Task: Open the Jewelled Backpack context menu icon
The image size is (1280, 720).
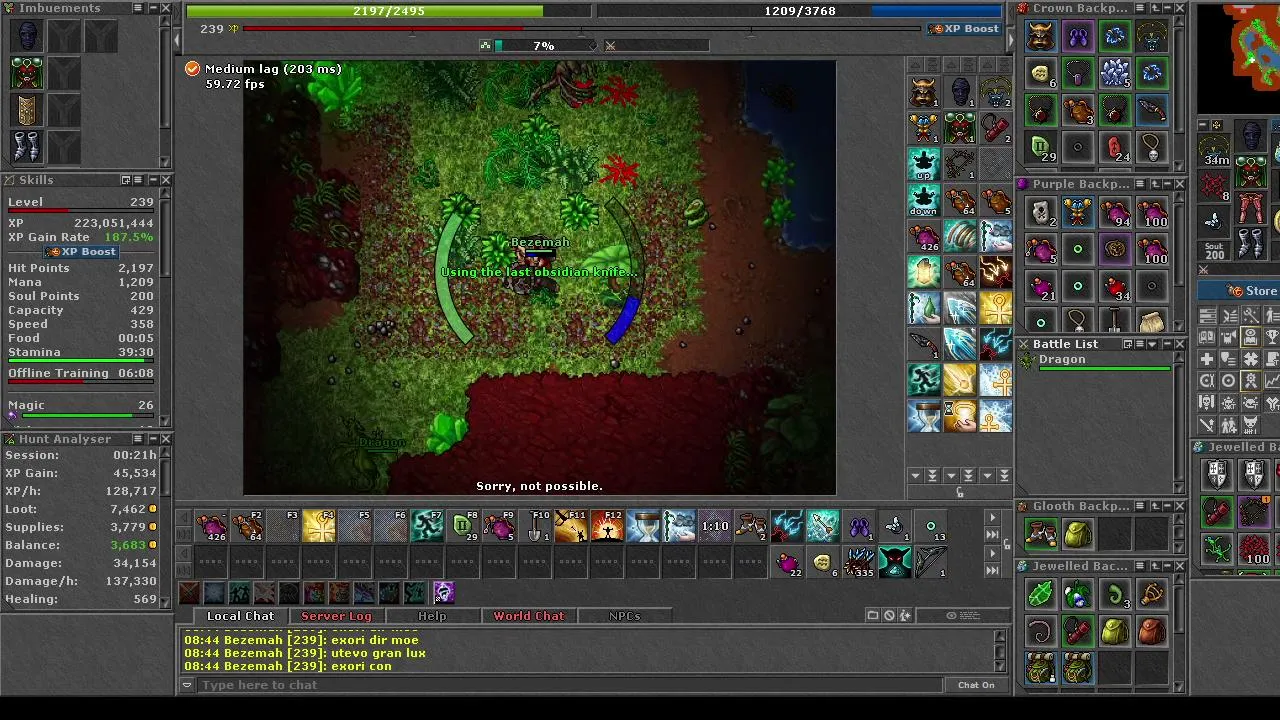Action: [x=1141, y=566]
